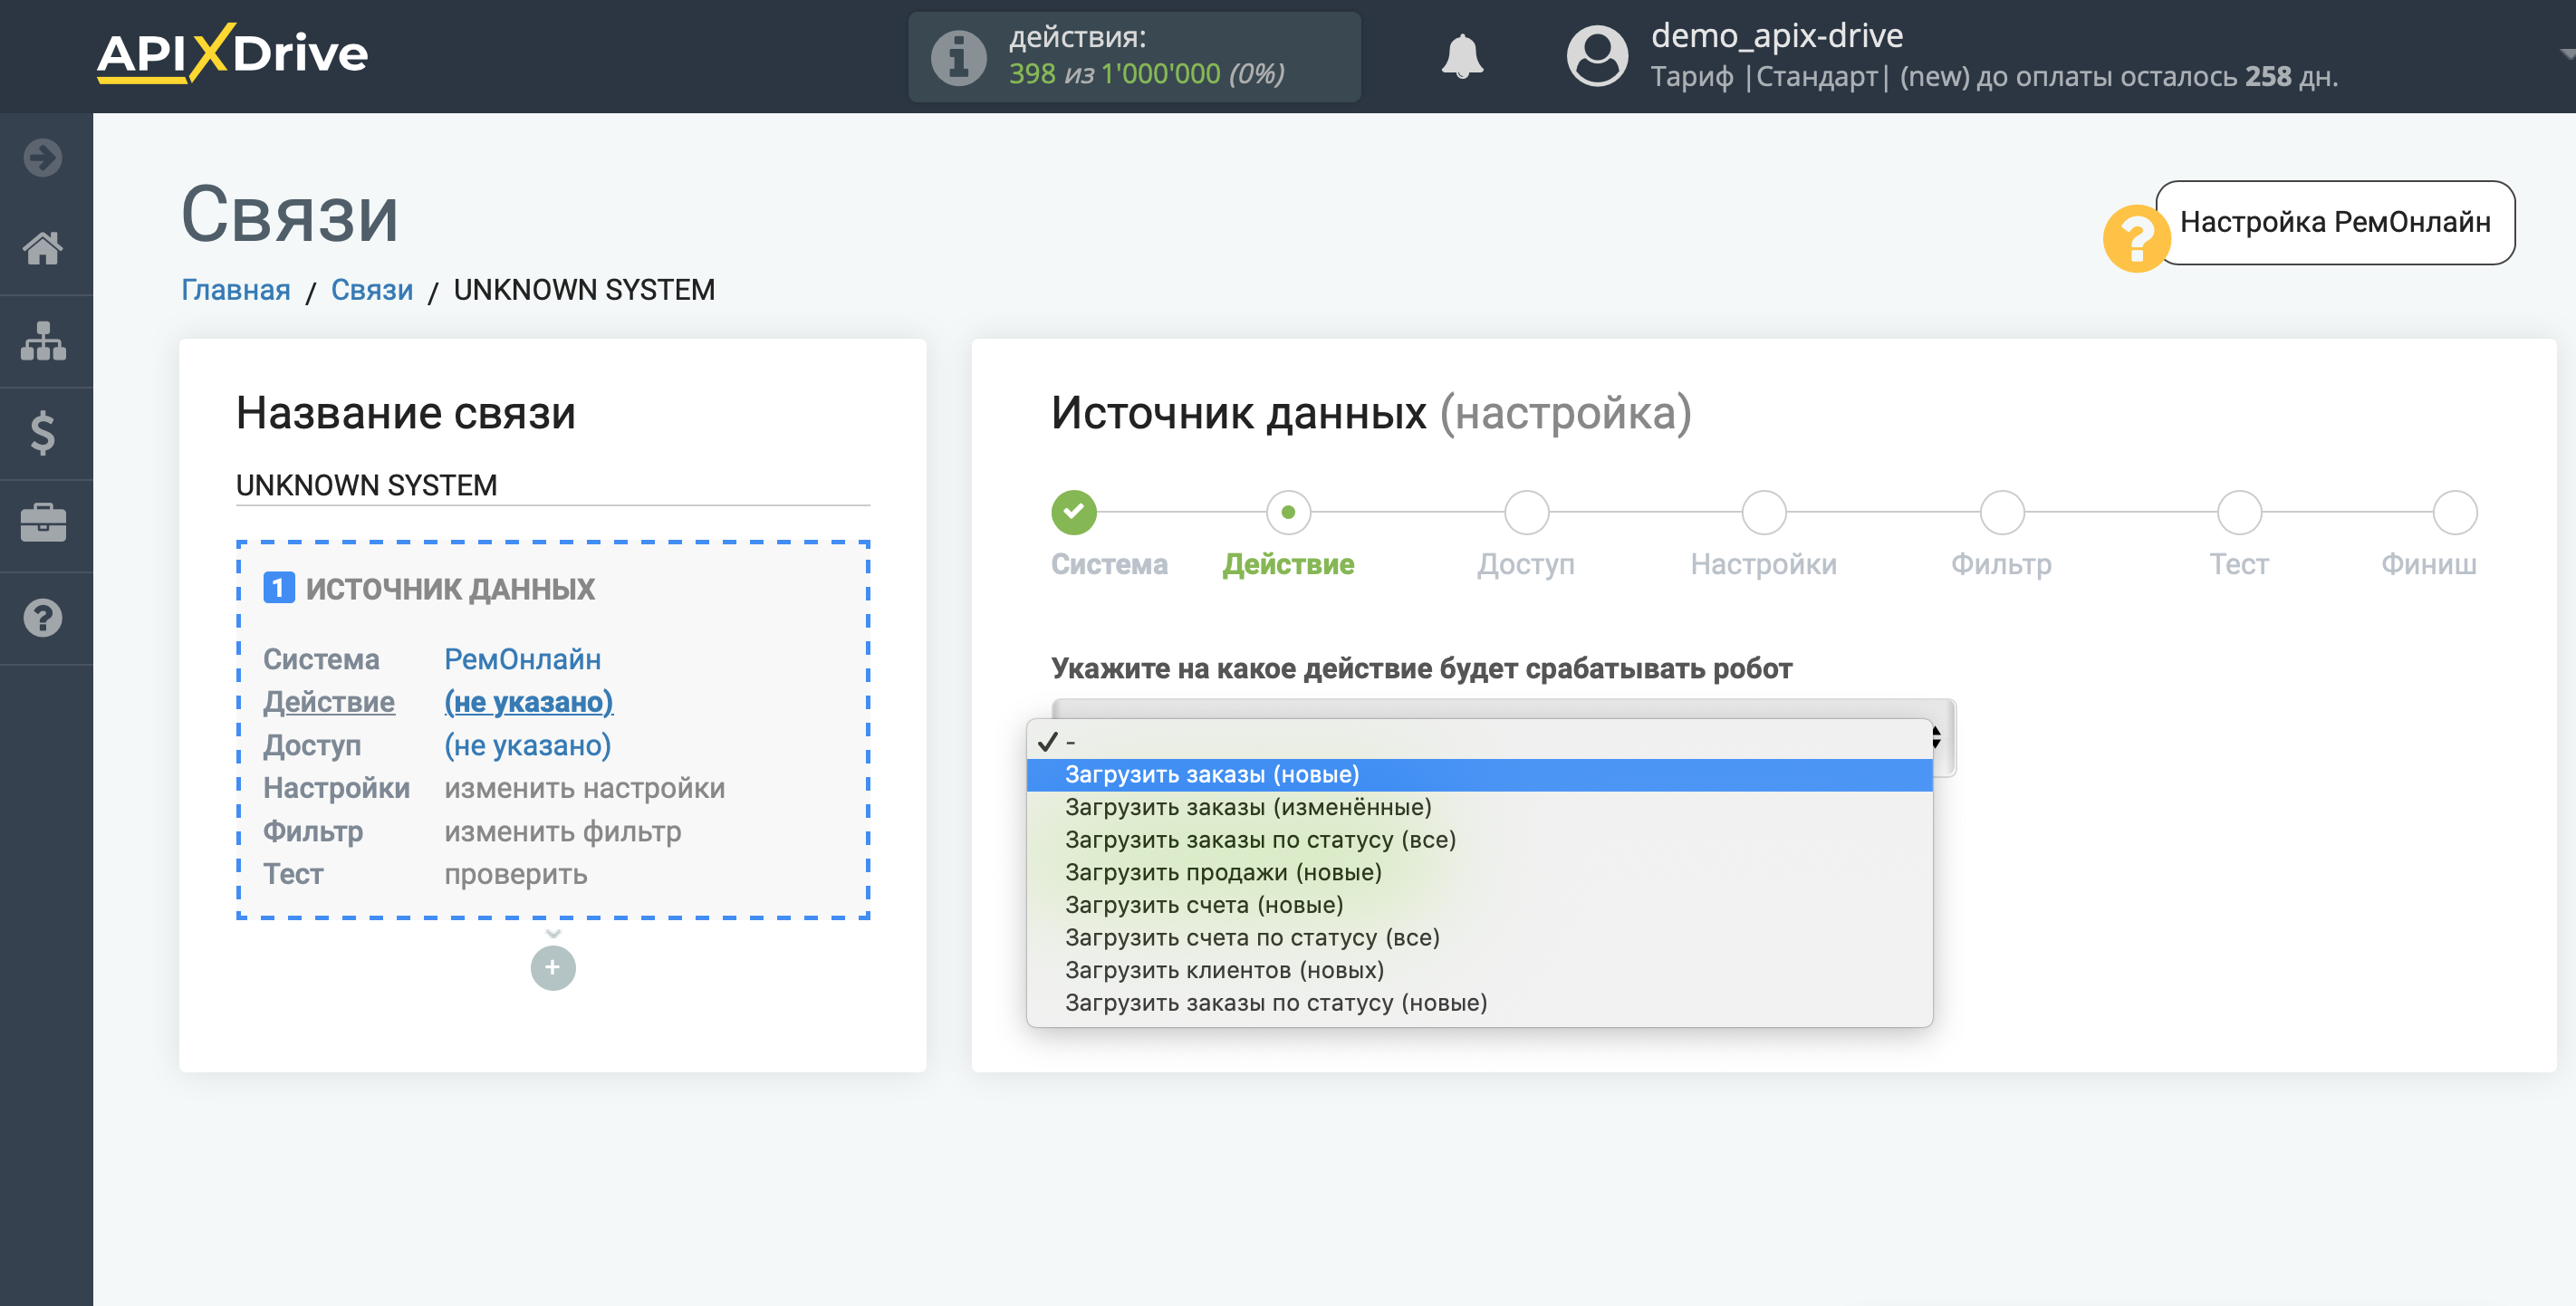Click the plus icon to add block
Viewport: 2576px width, 1306px height.
click(553, 967)
